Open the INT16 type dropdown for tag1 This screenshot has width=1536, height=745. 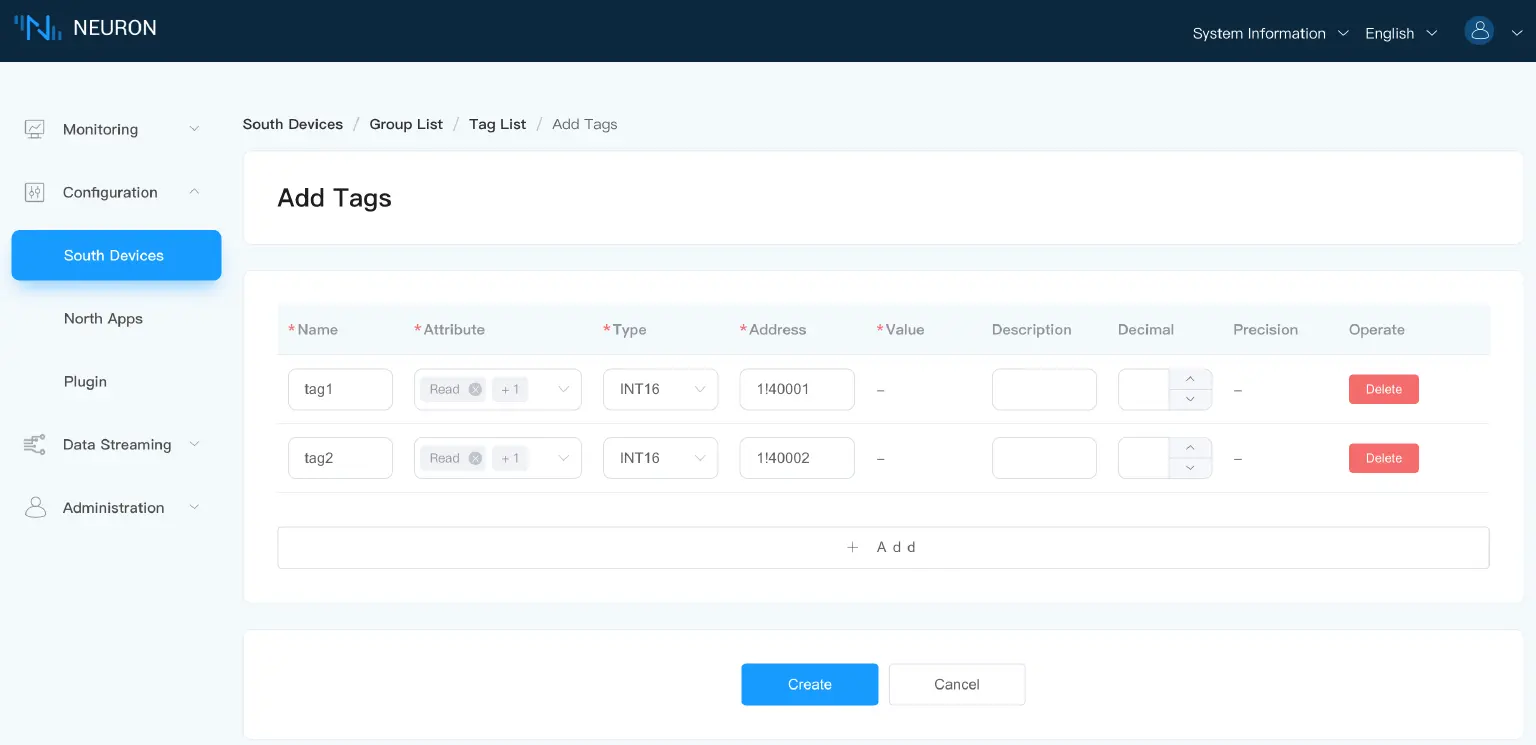coord(660,389)
